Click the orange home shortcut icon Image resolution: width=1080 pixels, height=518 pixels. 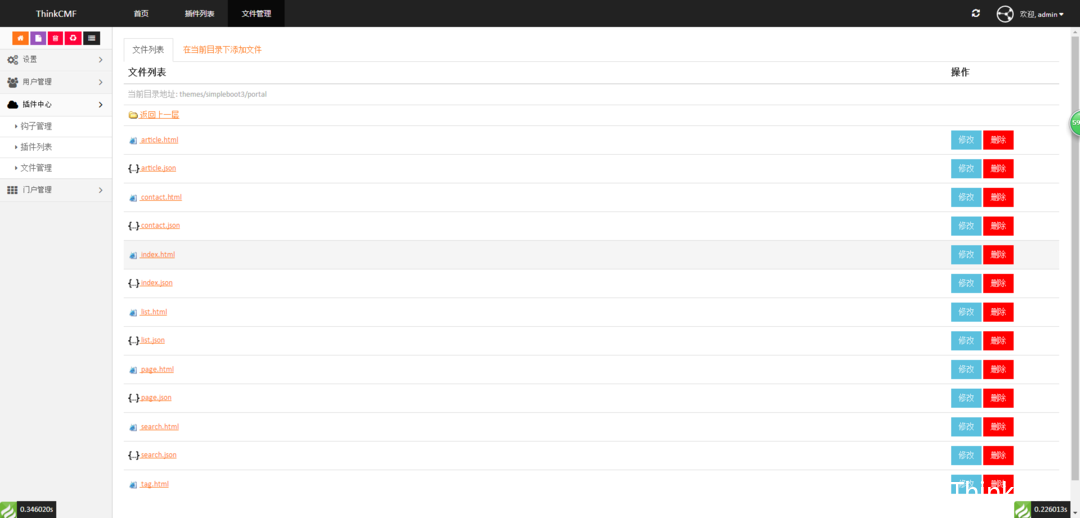tap(20, 39)
